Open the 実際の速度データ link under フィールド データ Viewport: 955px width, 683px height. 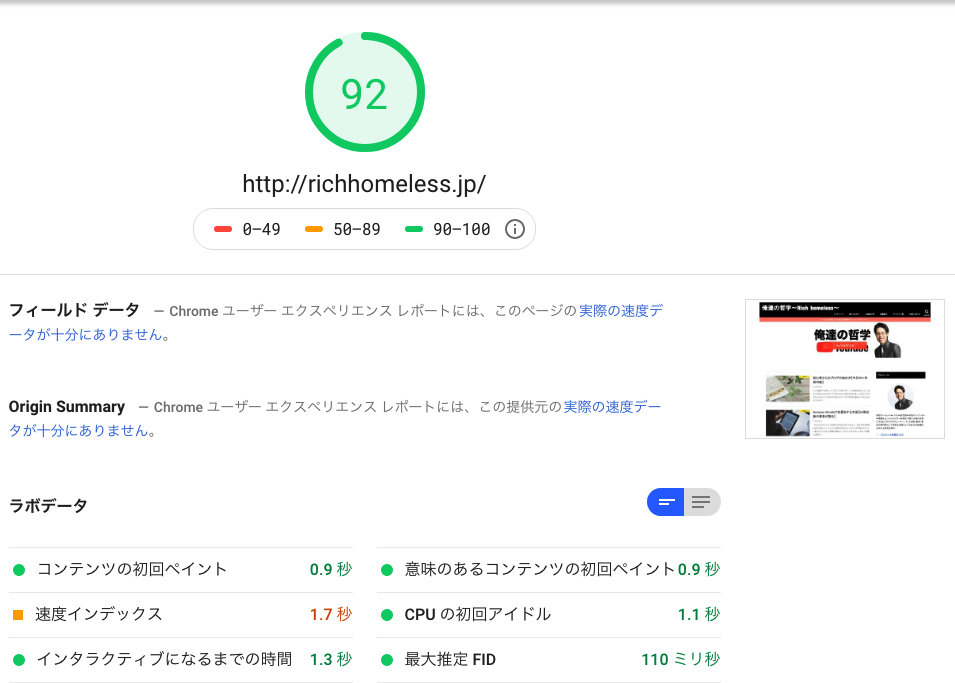tap(620, 311)
